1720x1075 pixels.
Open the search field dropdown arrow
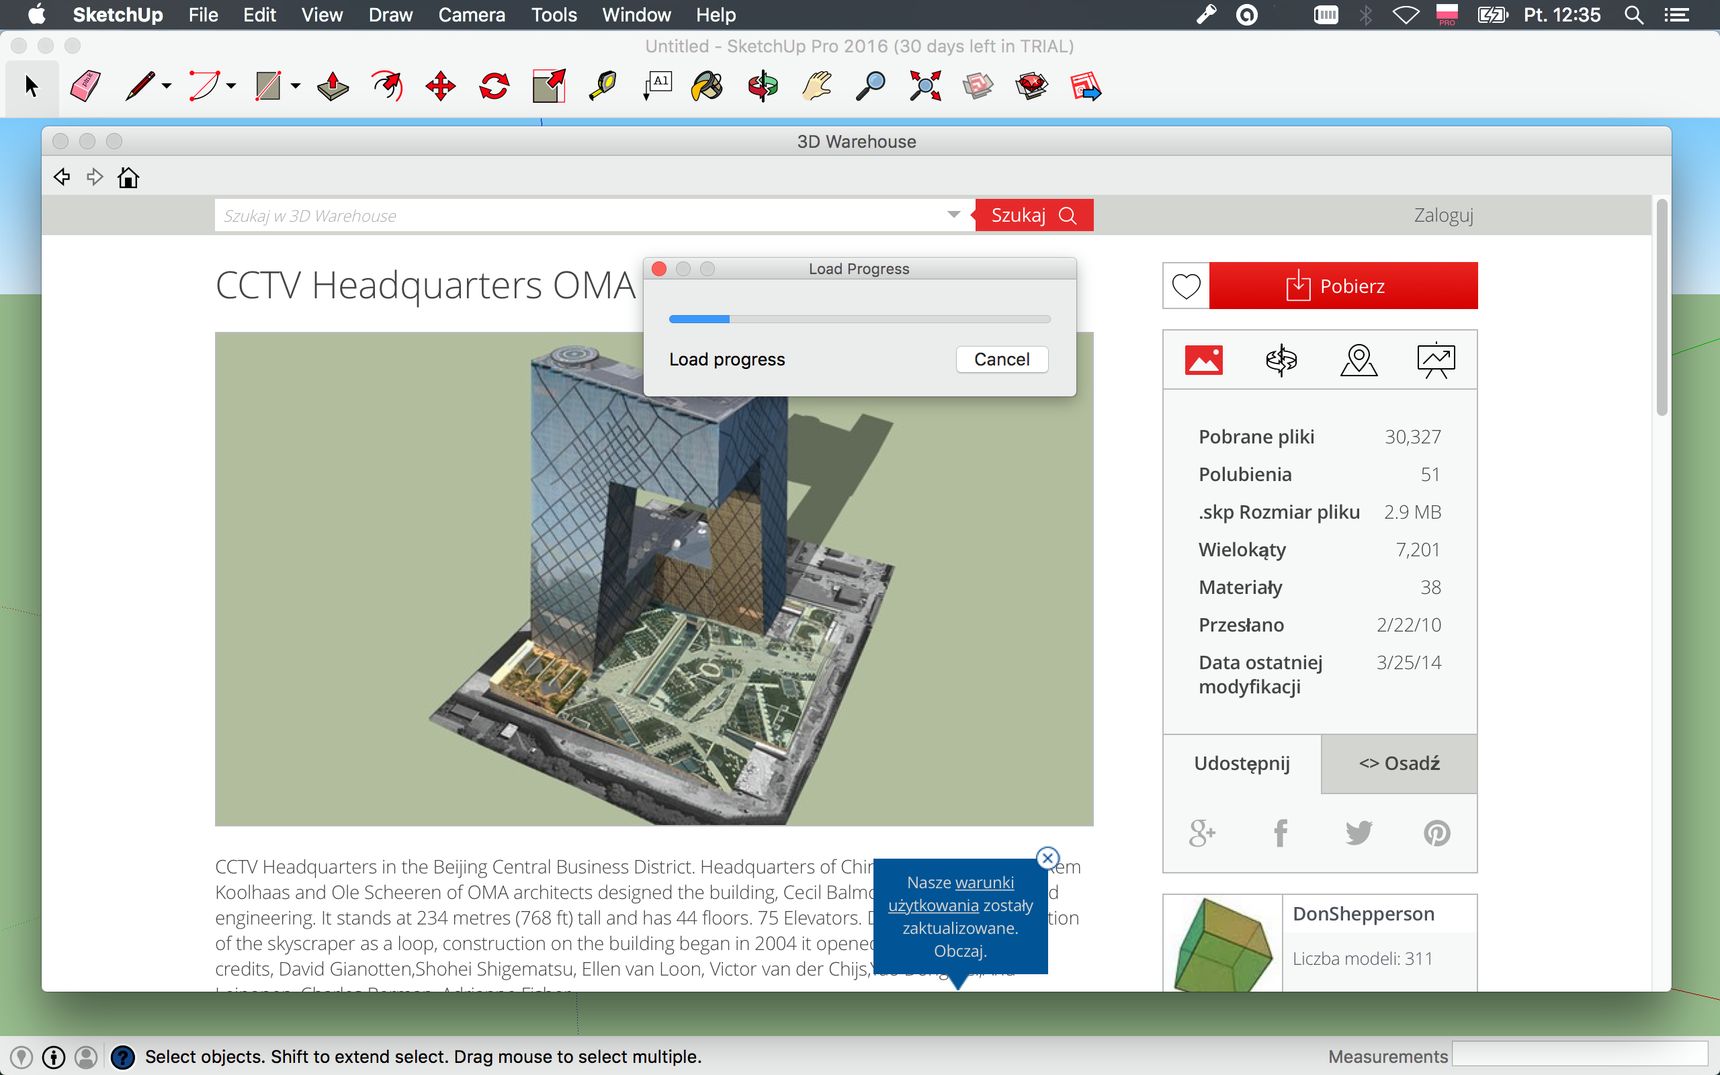point(954,215)
